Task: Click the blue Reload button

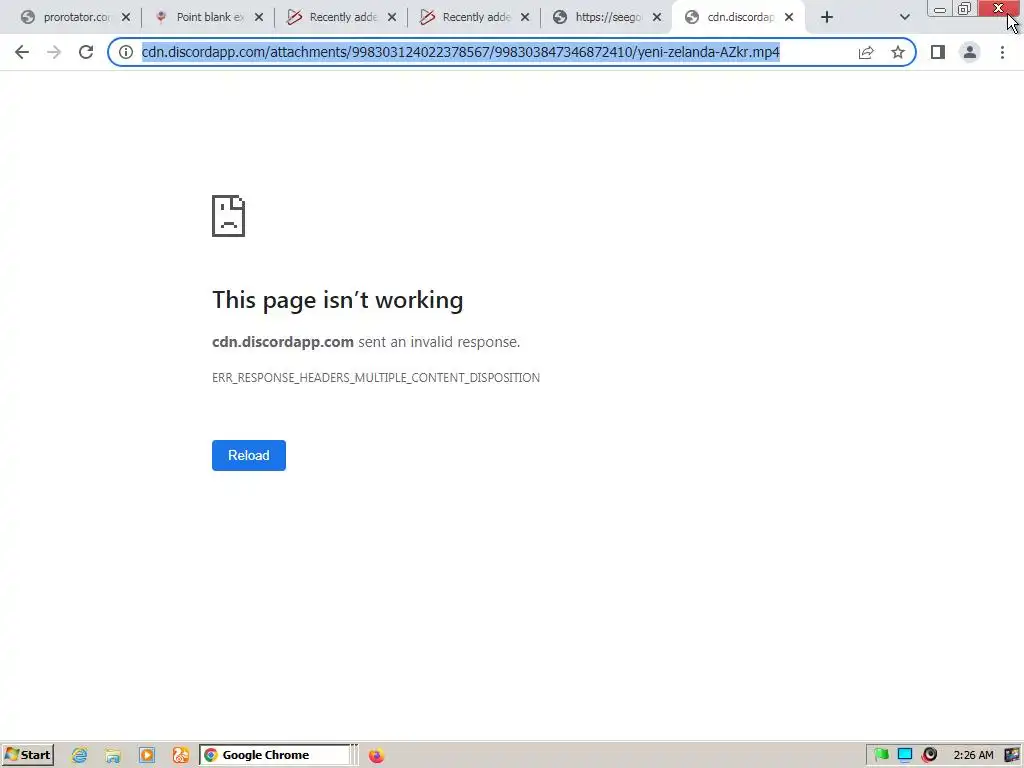Action: tap(249, 455)
